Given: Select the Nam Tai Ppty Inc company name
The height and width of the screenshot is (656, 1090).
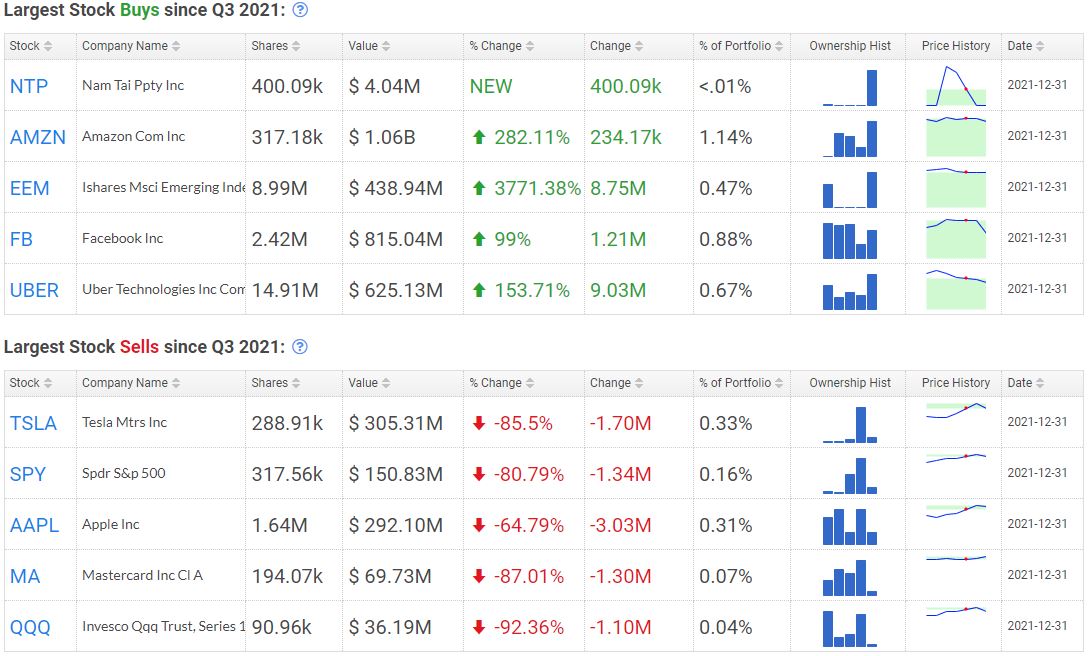Looking at the screenshot, I should click(x=133, y=85).
